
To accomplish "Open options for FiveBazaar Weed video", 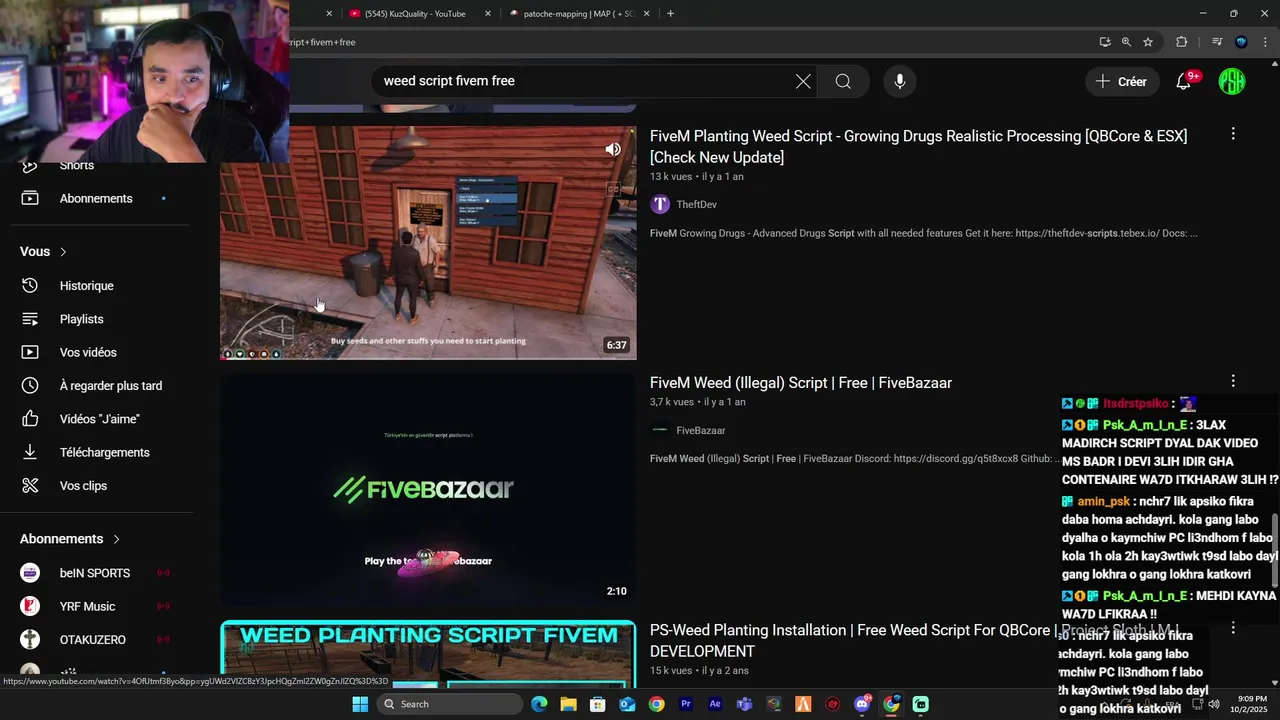I will [x=1233, y=381].
